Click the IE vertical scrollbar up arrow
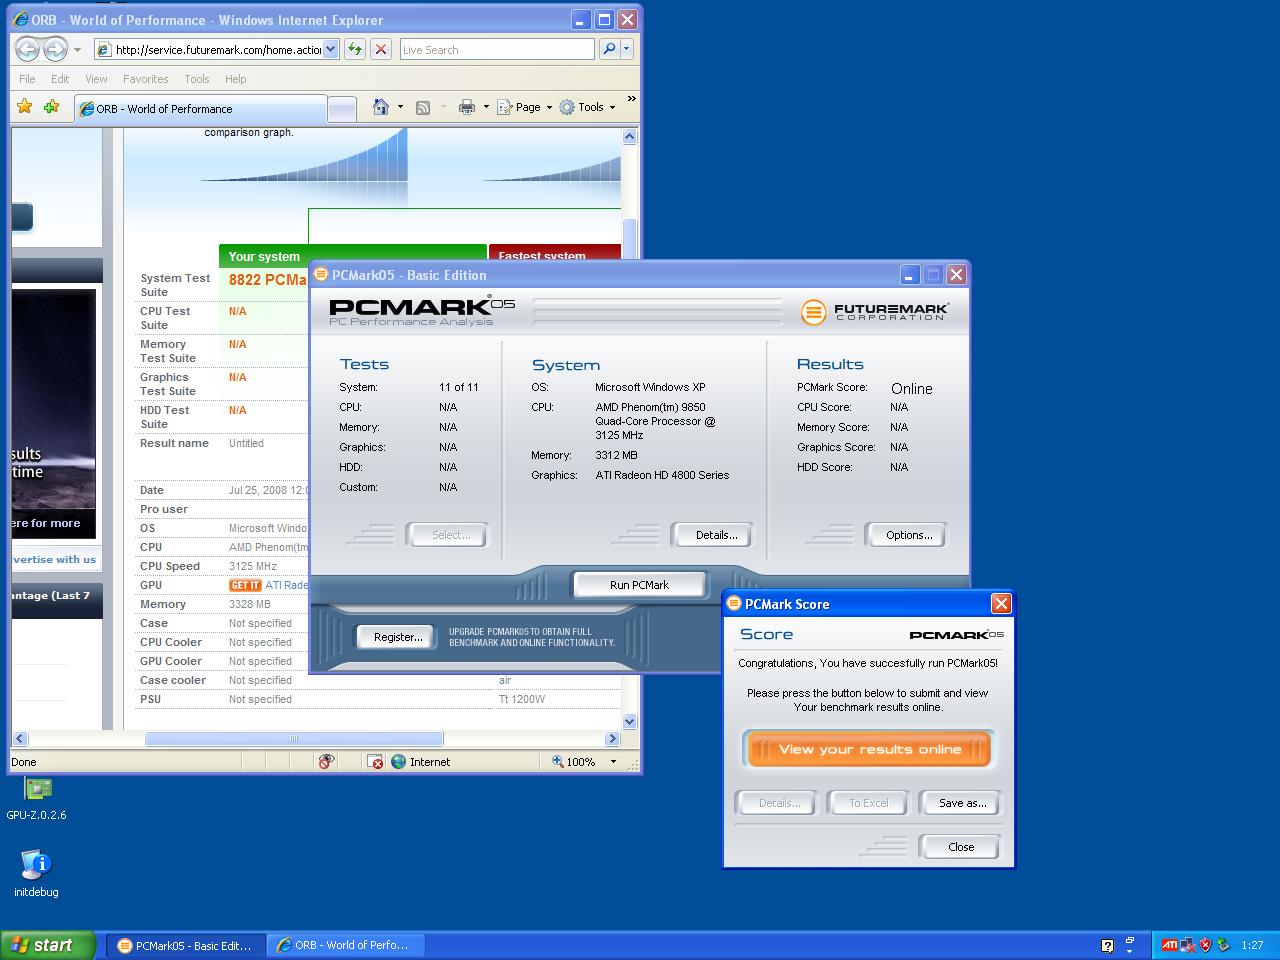Image resolution: width=1280 pixels, height=960 pixels. pos(630,136)
